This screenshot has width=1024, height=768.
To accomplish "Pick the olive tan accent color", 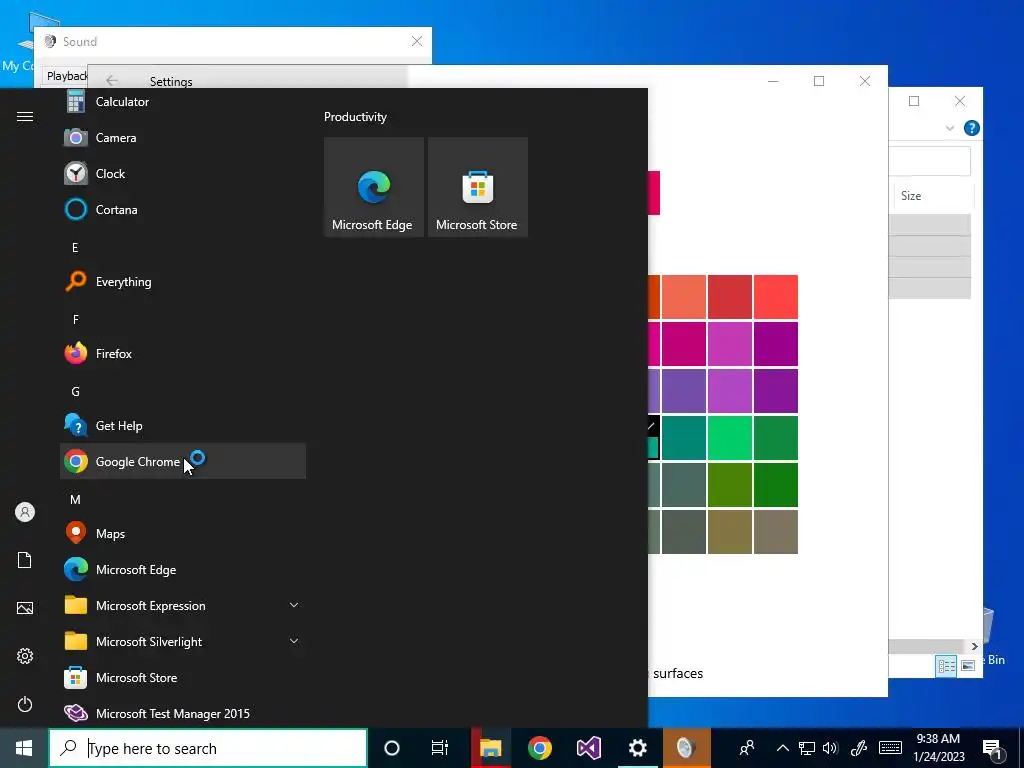I will (729, 532).
